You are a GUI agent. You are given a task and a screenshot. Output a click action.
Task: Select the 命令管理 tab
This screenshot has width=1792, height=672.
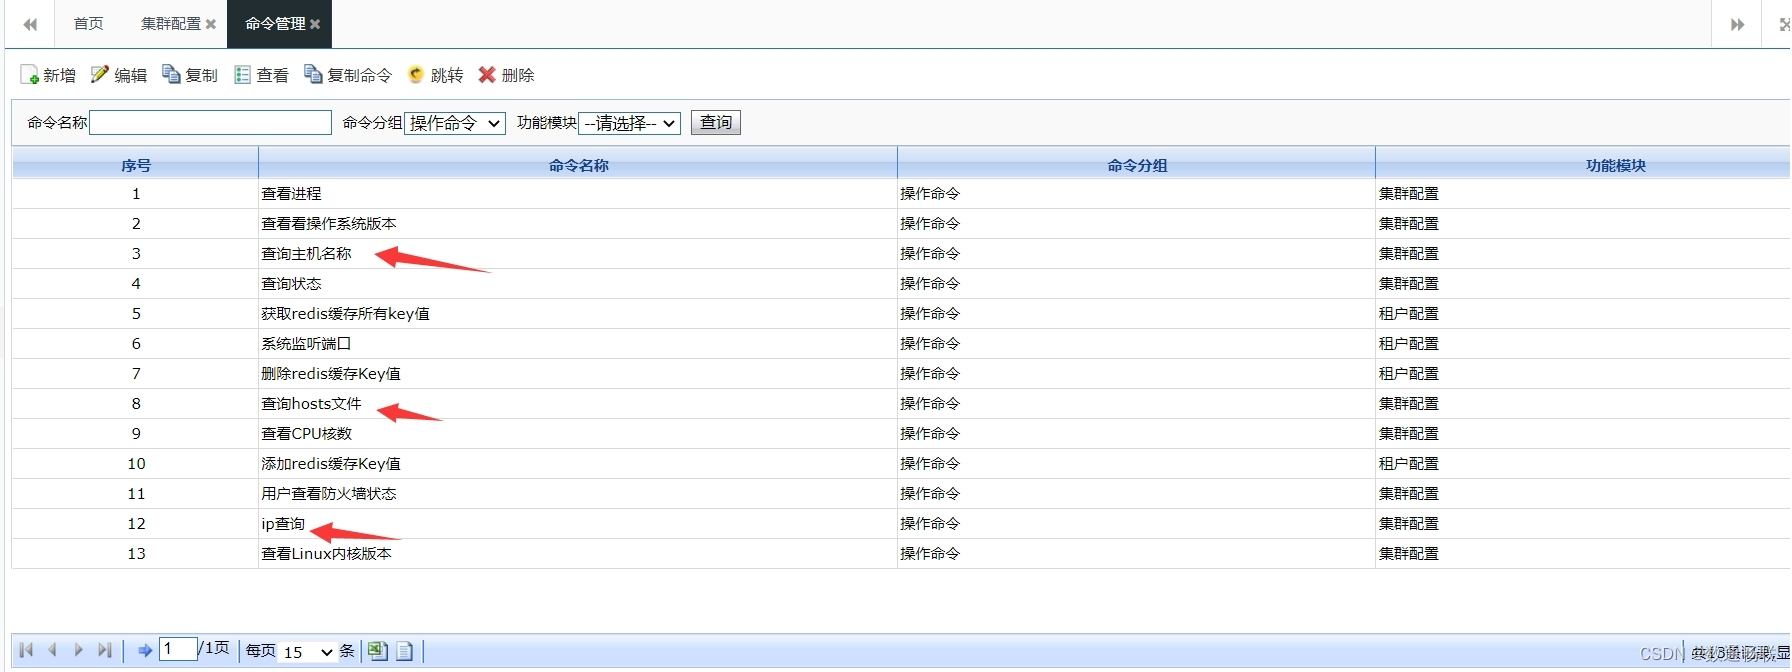275,23
